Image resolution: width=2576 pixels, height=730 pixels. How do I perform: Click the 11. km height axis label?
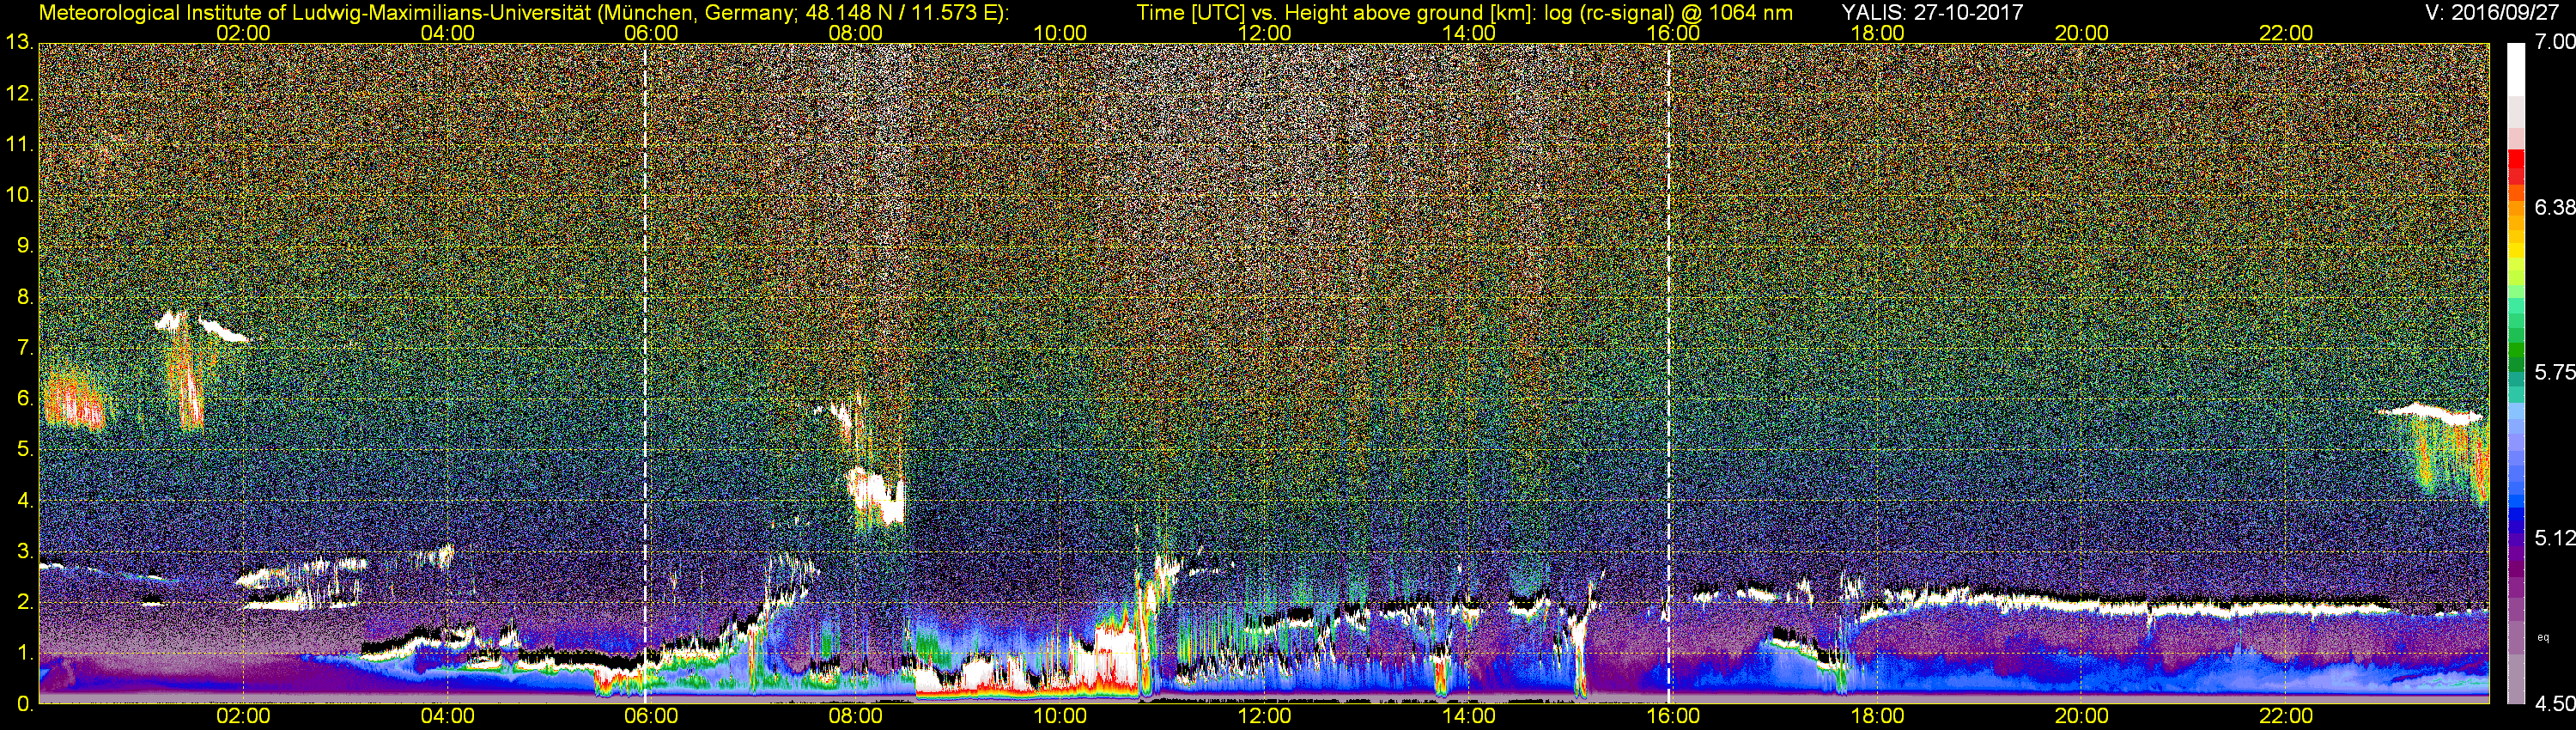pyautogui.click(x=20, y=145)
